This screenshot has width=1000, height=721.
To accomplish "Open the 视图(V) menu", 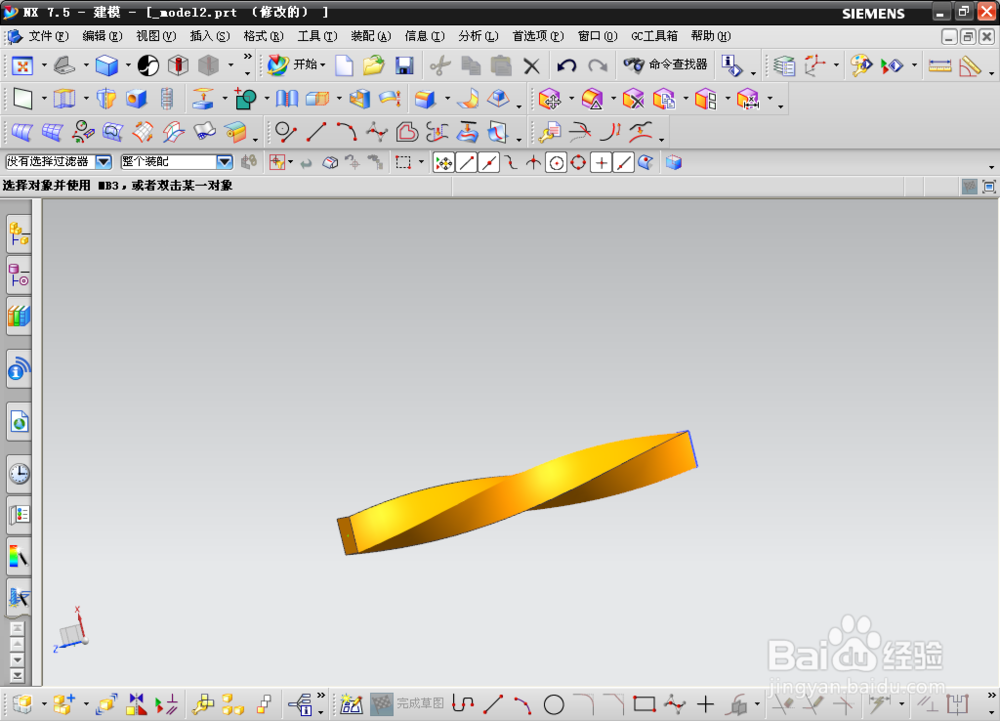I will 156,36.
